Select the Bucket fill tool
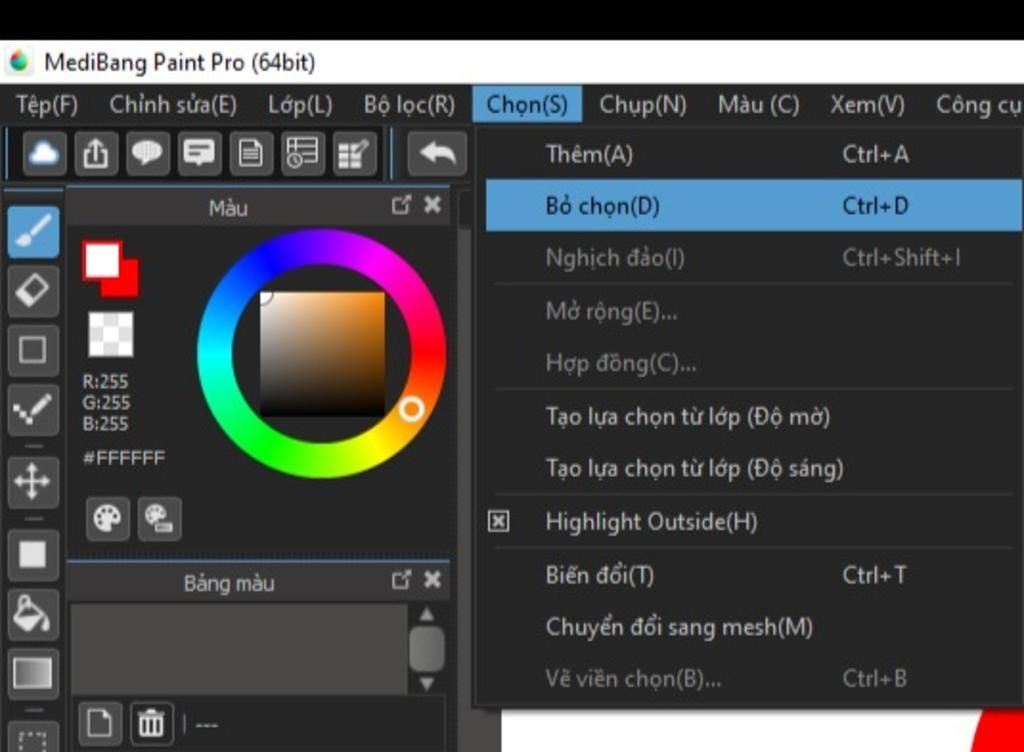This screenshot has height=752, width=1024. tap(33, 614)
